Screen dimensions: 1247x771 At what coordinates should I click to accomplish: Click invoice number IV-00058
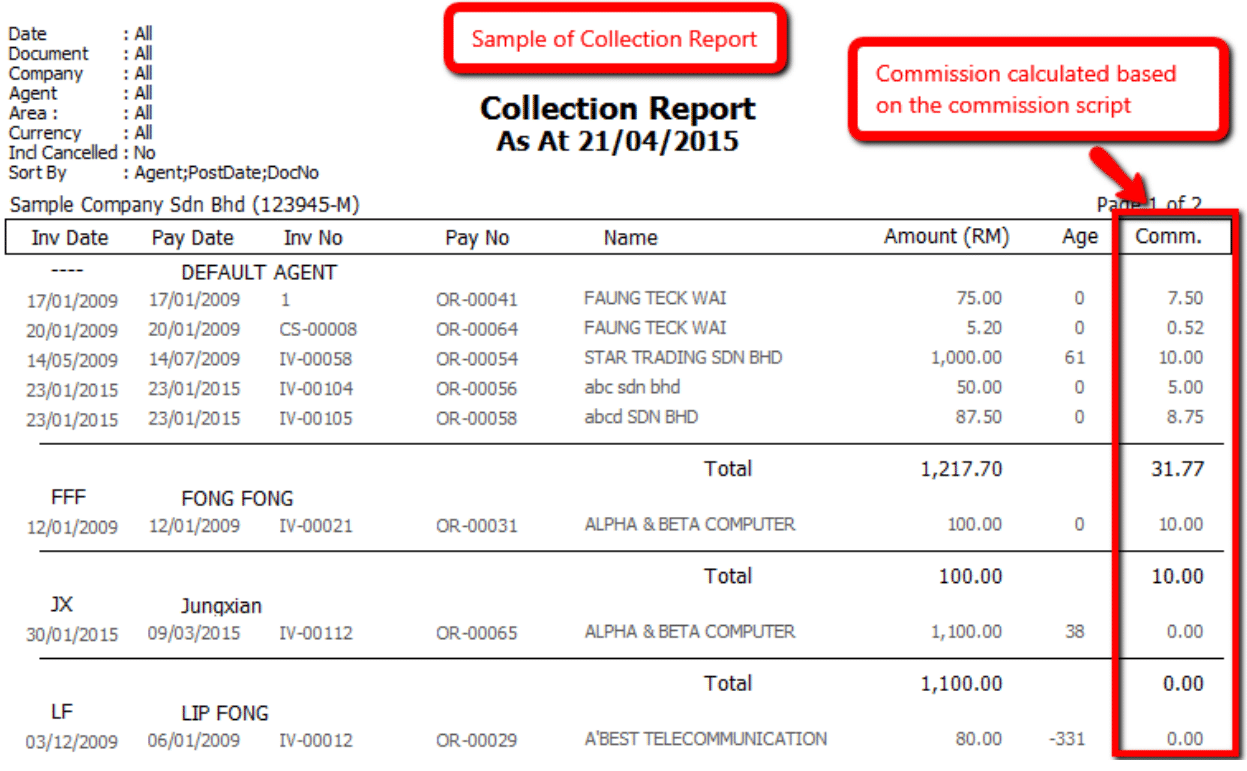[x=316, y=359]
